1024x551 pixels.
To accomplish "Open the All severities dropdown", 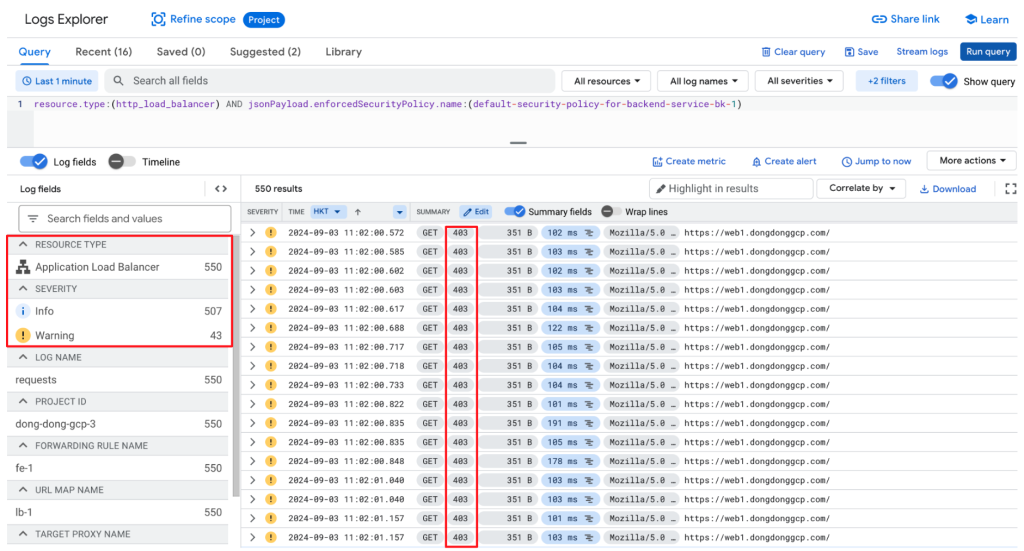I will click(799, 81).
